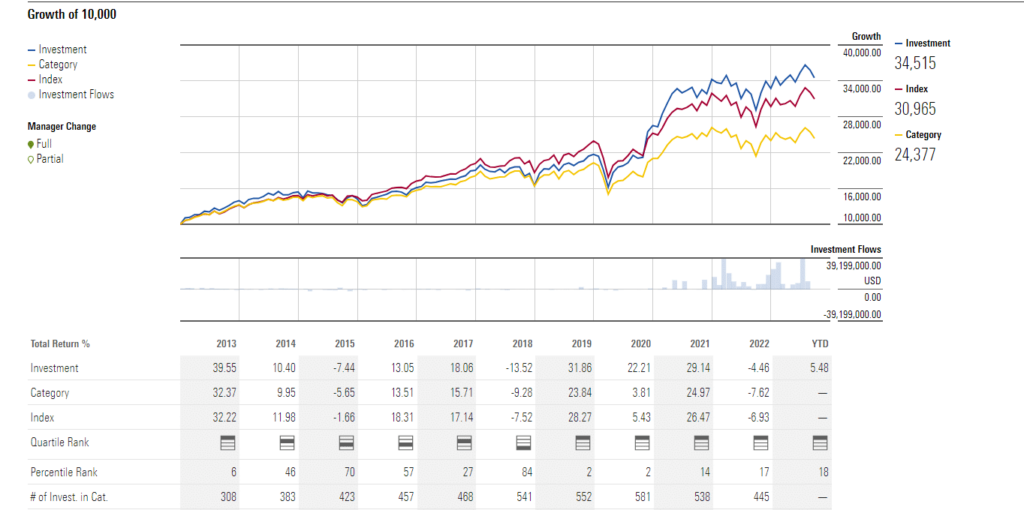Screen dimensions: 1024x510
Task: Click the 2015 Quartile Rank icon
Action: pyautogui.click(x=345, y=441)
